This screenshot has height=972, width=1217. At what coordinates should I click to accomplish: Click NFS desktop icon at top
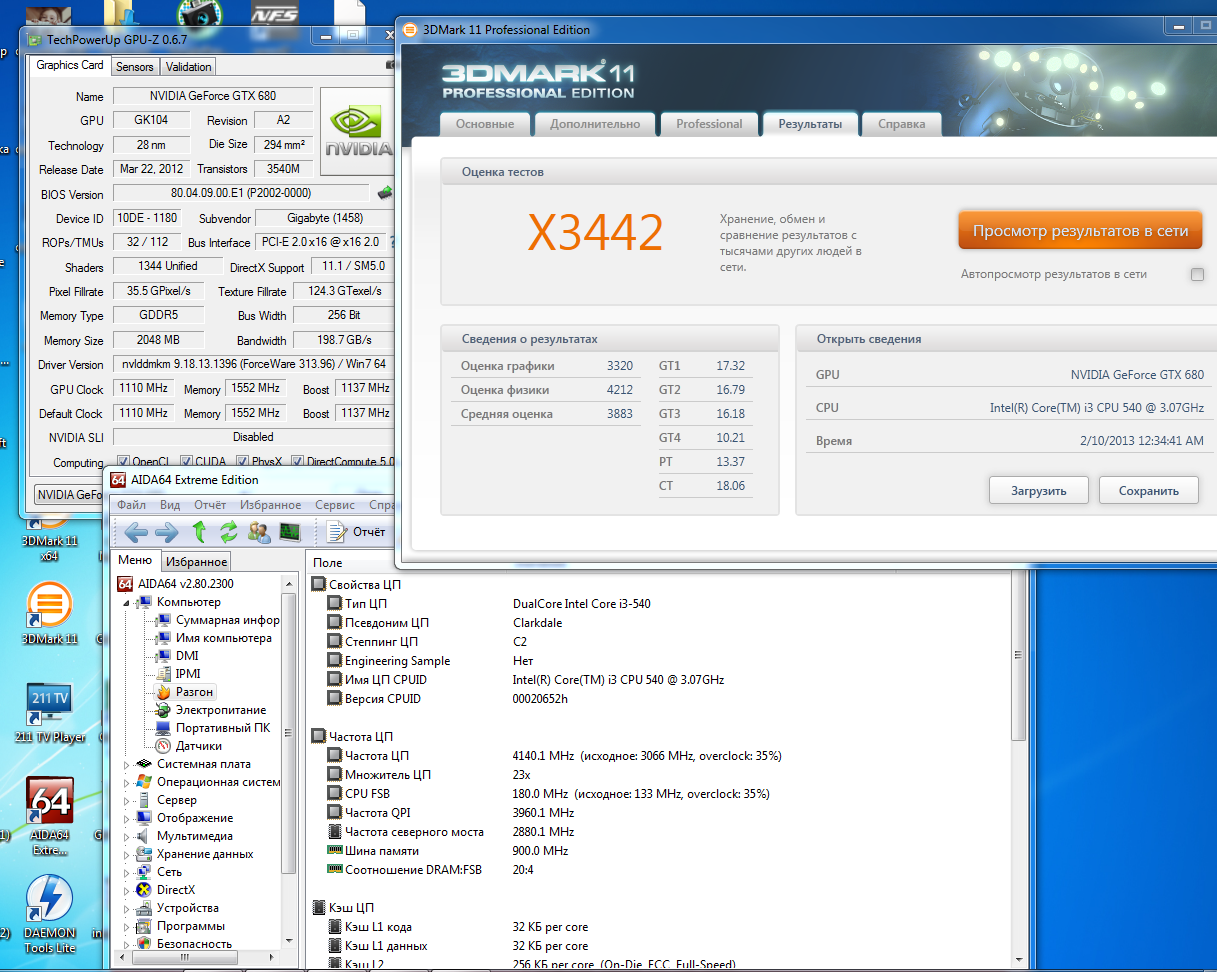(274, 14)
